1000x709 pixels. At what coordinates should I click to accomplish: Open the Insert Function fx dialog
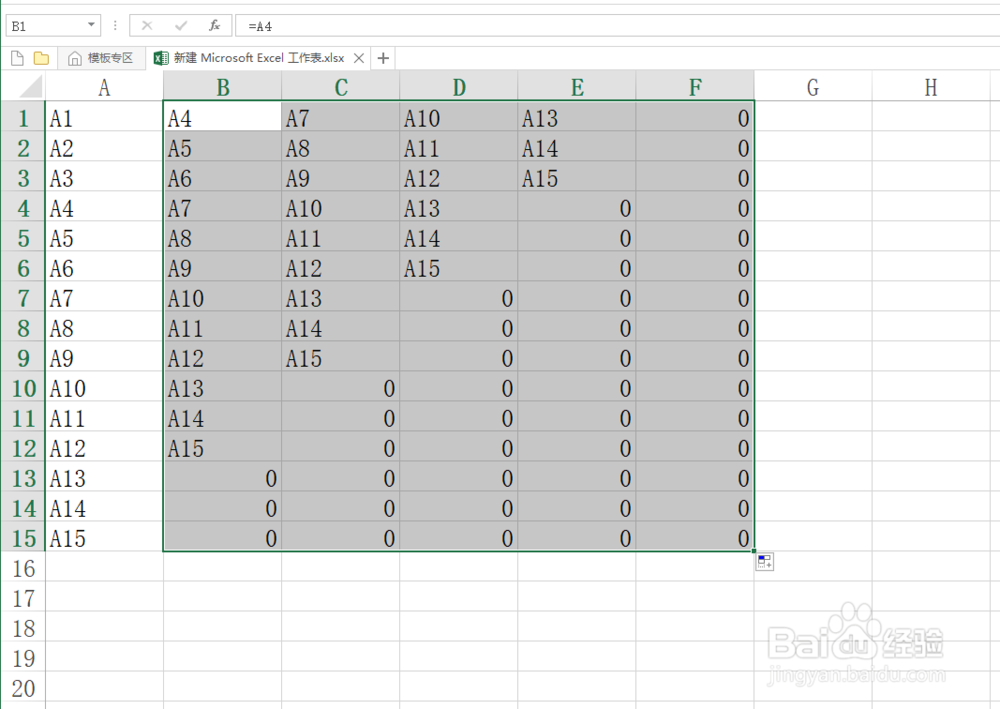(x=215, y=26)
